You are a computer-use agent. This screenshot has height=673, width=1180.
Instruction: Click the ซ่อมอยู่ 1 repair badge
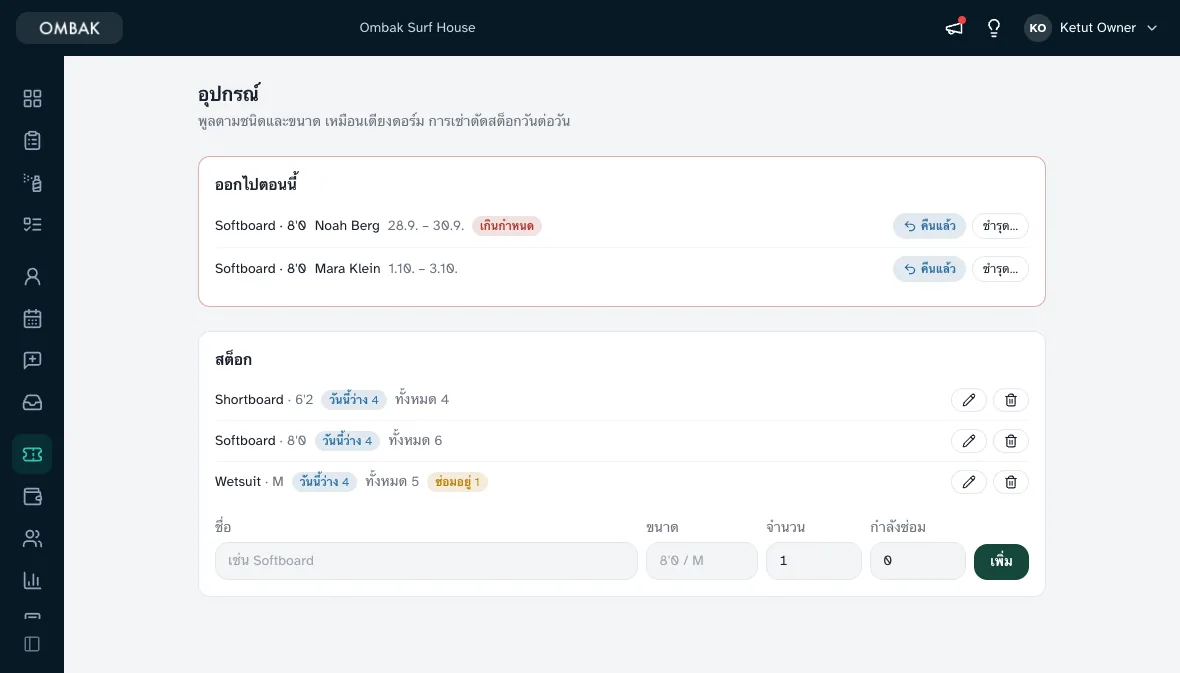458,482
